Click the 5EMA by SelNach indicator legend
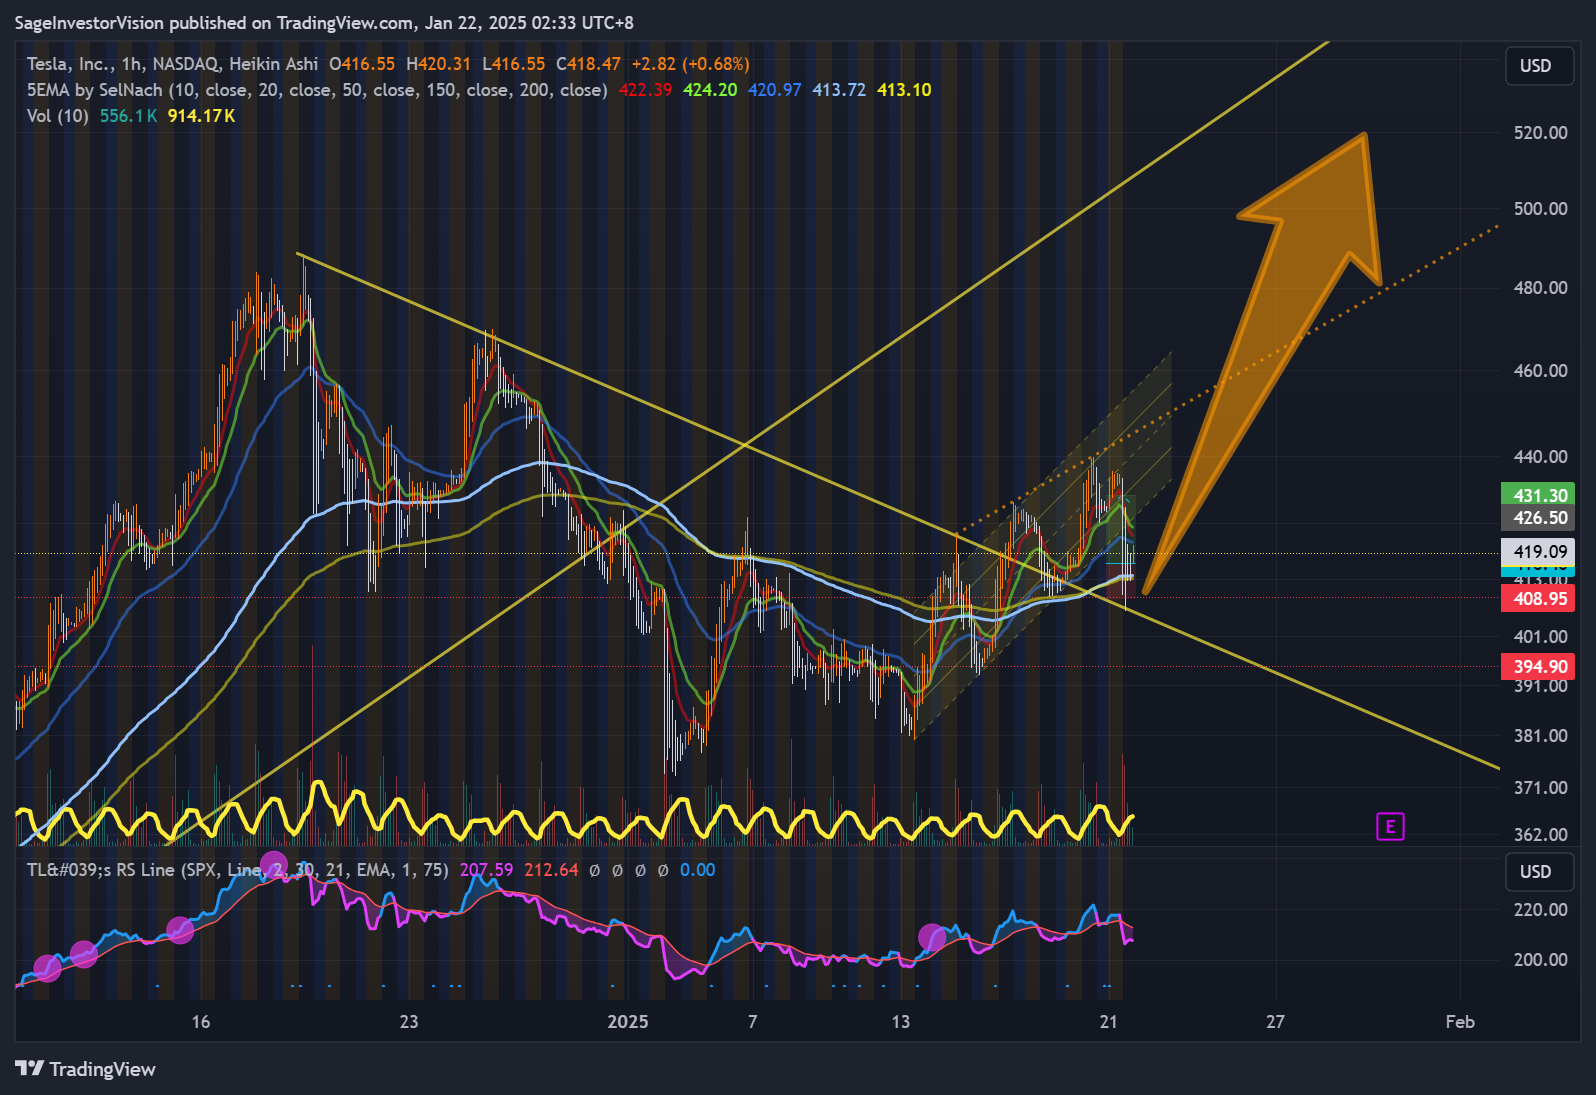 click(317, 90)
